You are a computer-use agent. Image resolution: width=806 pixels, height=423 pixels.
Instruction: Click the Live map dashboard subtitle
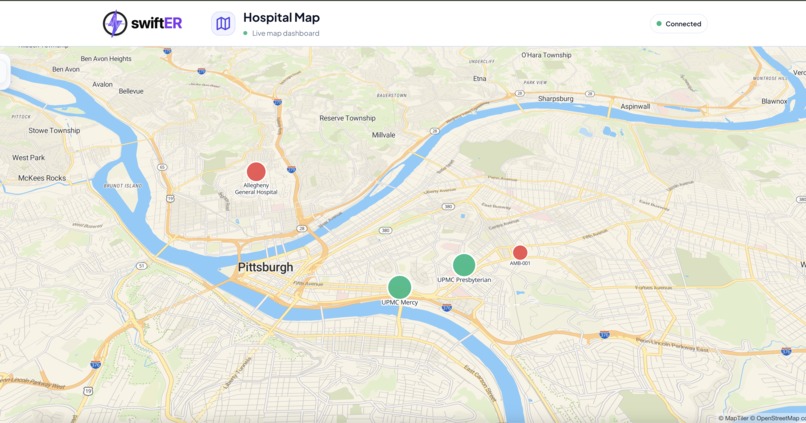[x=285, y=33]
